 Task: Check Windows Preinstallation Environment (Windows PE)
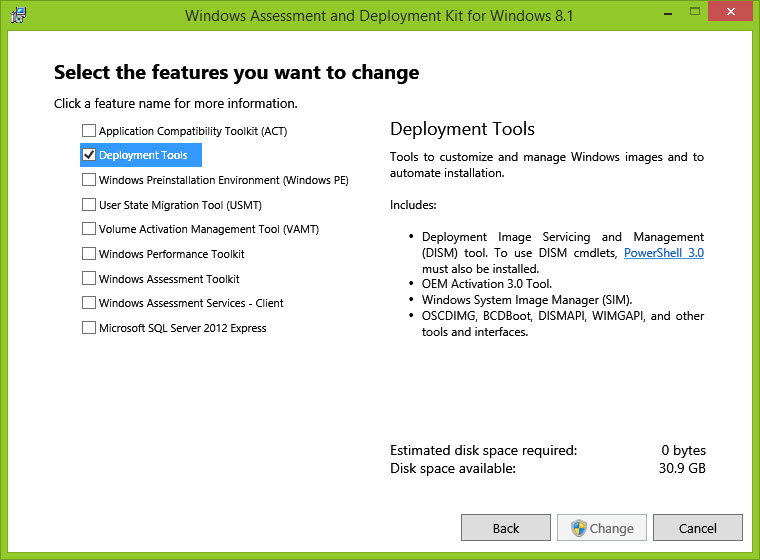point(89,180)
